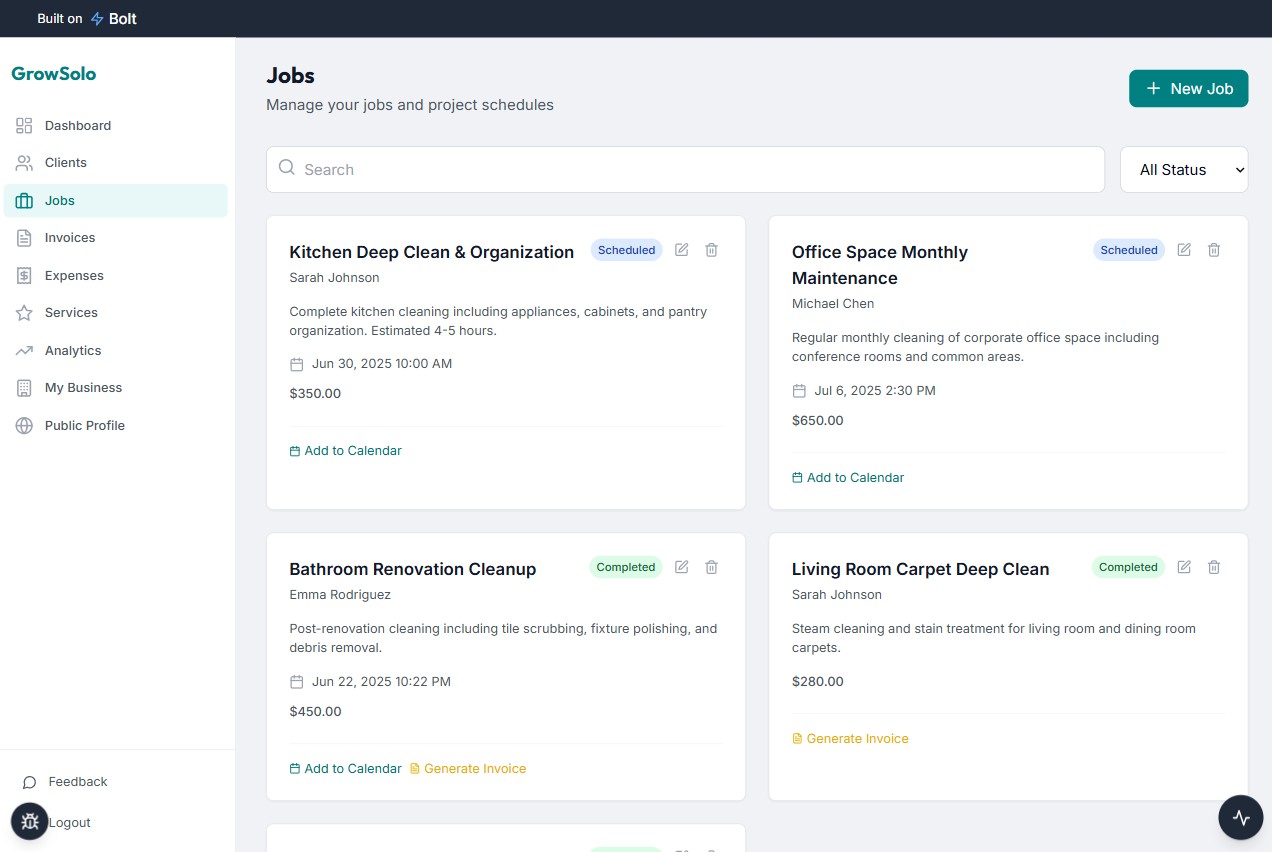Click the $450.00 price value
Image resolution: width=1272 pixels, height=852 pixels.
[315, 712]
